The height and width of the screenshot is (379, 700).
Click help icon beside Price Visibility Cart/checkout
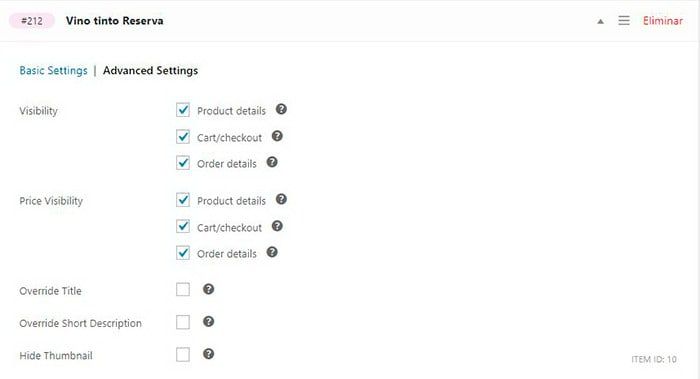277,226
